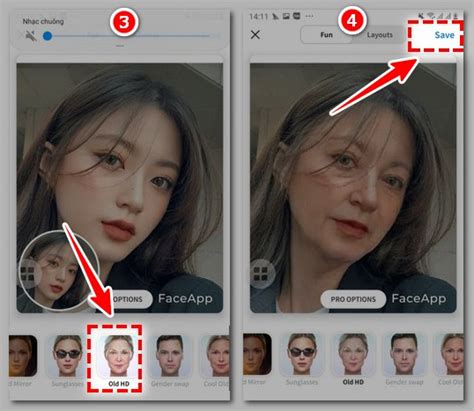
Task: Tap PRO OPTIONS in the right screen
Action: pyautogui.click(x=353, y=299)
